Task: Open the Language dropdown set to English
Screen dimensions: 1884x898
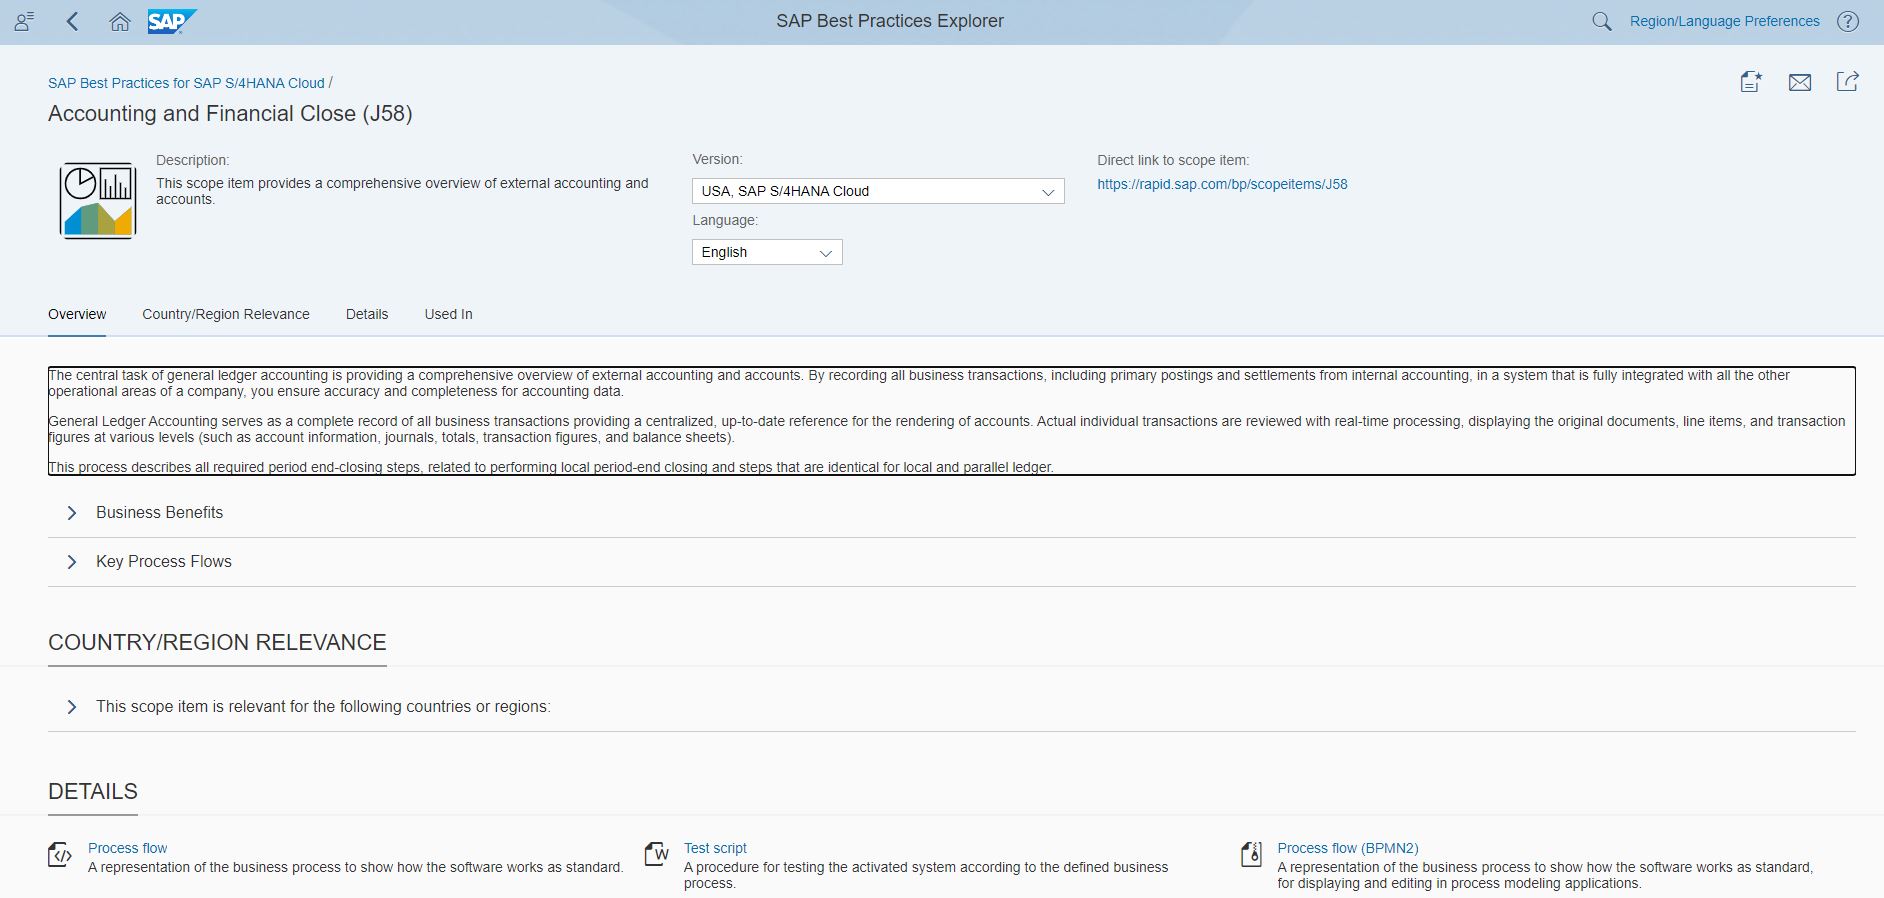Action: tap(766, 252)
